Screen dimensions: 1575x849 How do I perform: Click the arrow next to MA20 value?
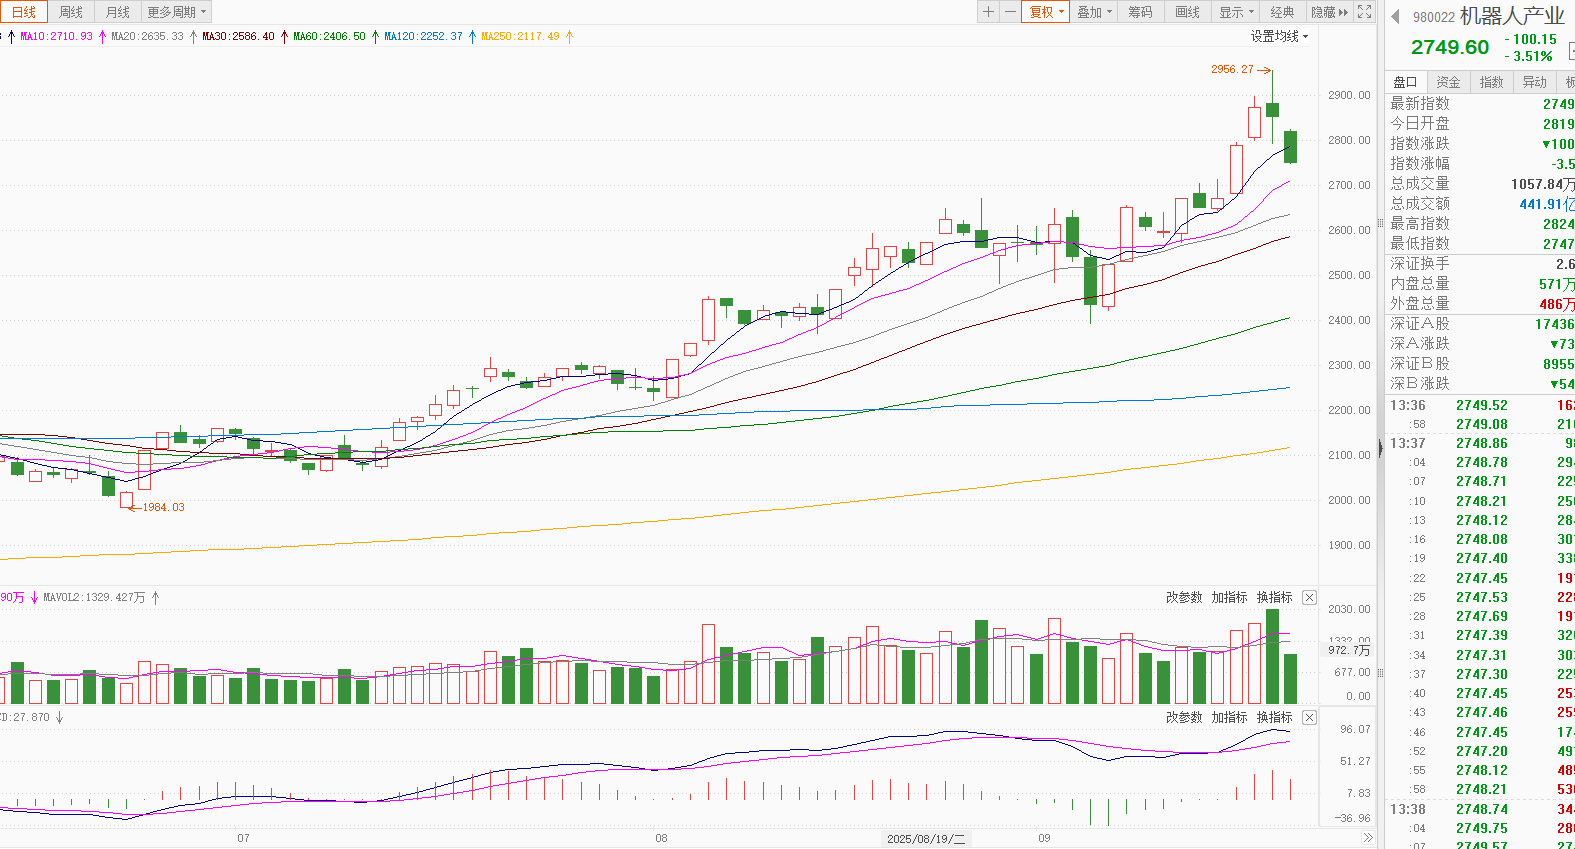[193, 37]
